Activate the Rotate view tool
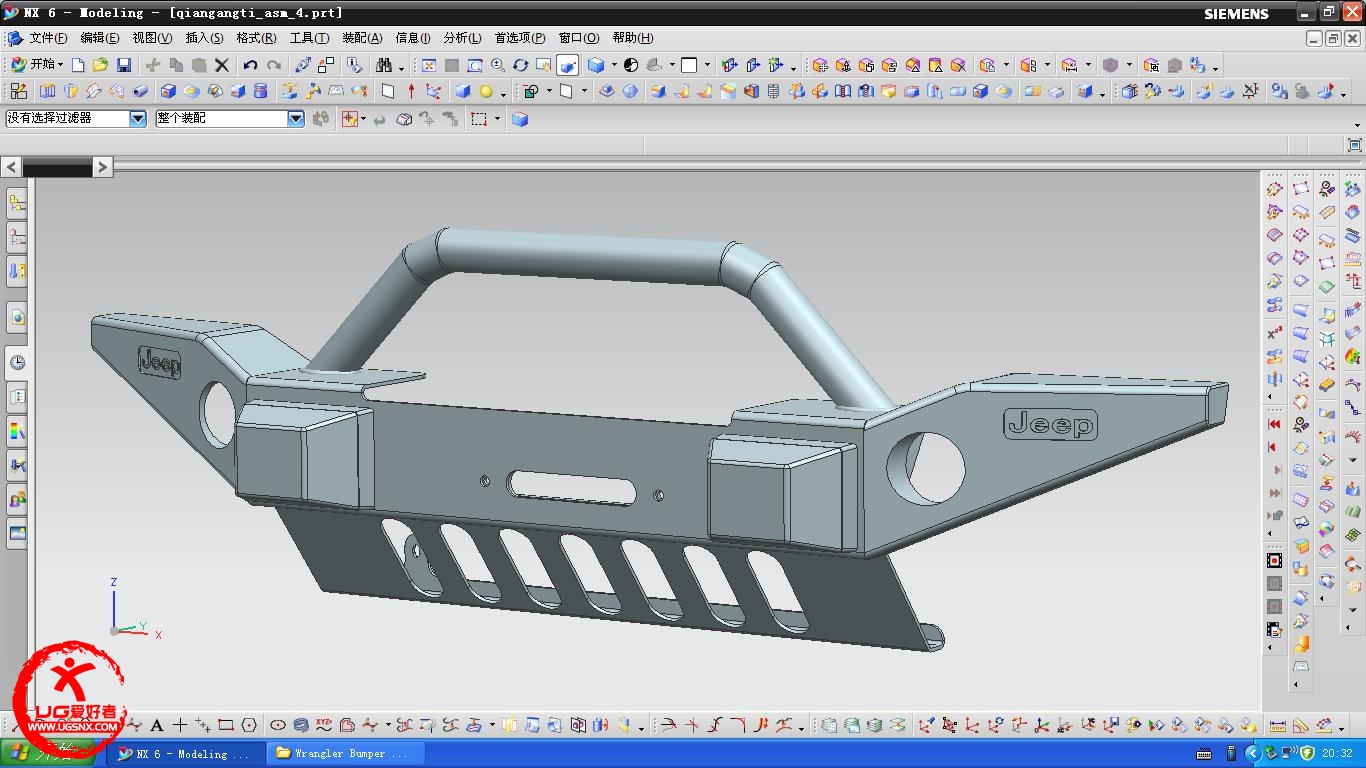The width and height of the screenshot is (1366, 768). [x=521, y=65]
